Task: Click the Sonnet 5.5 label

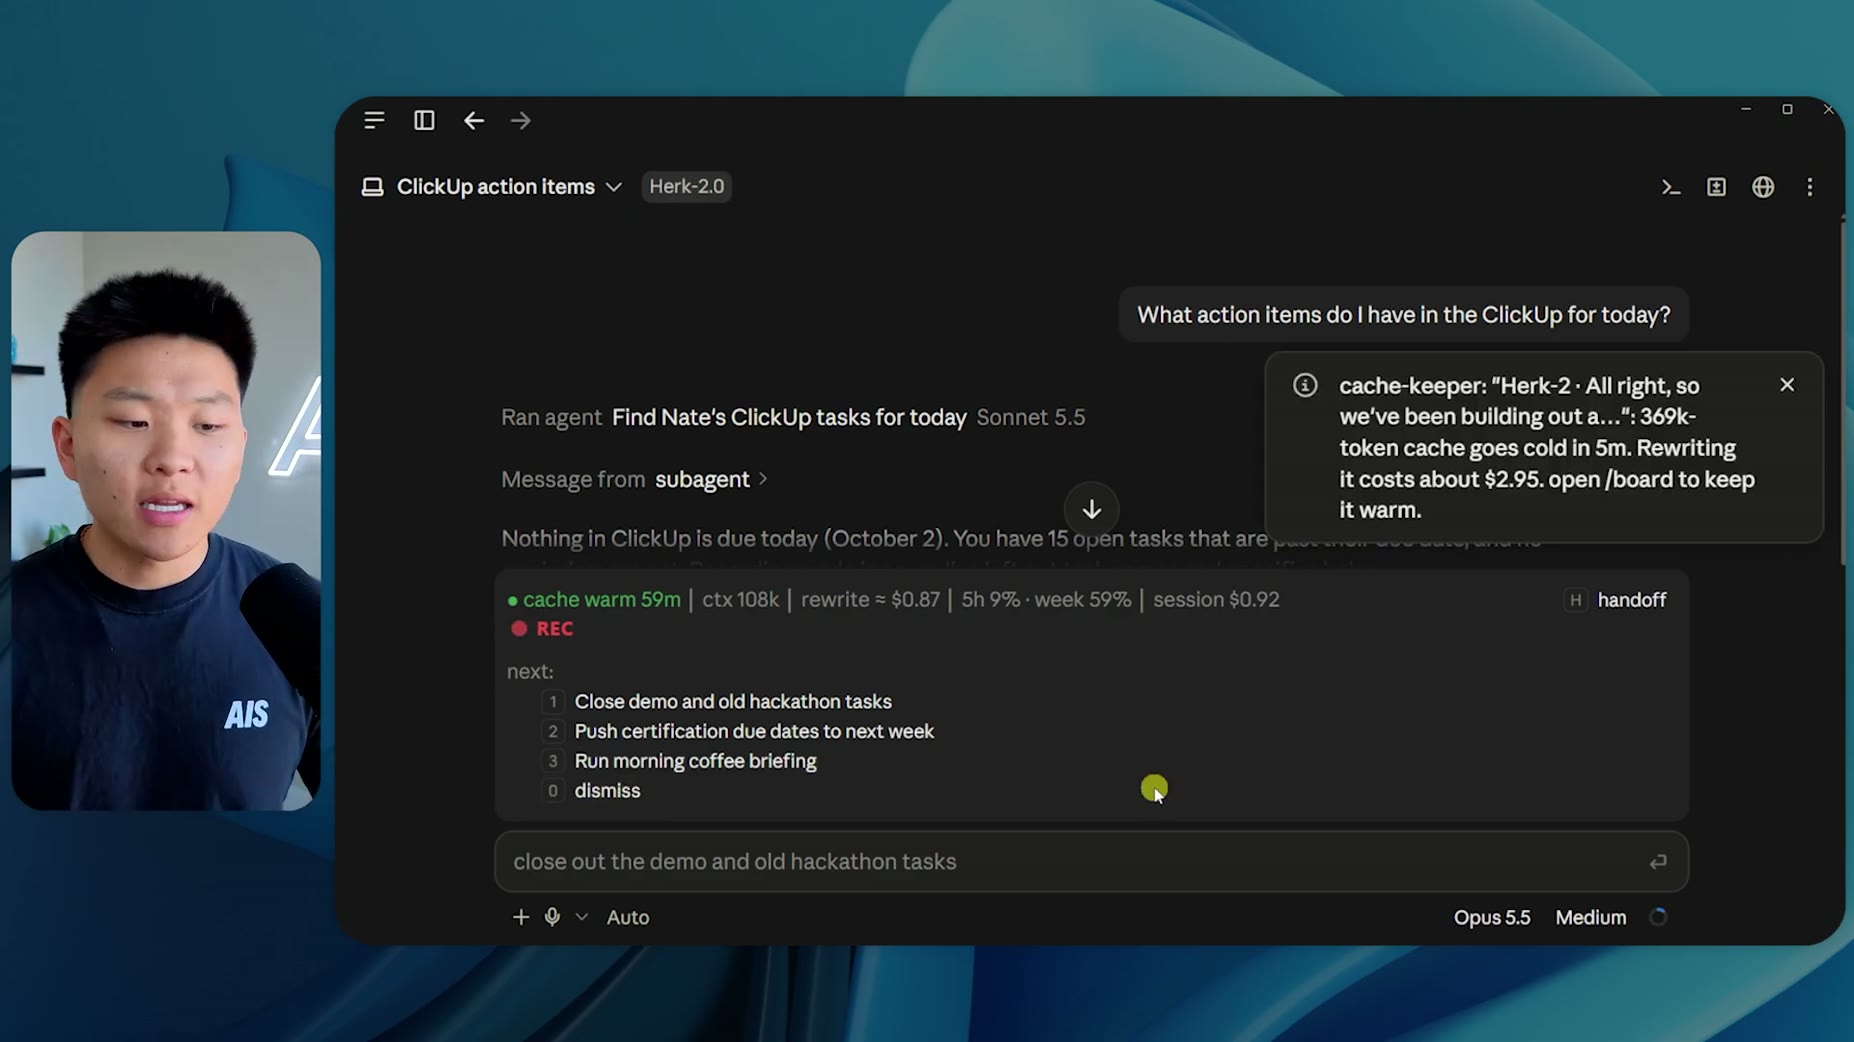Action: pos(1030,417)
